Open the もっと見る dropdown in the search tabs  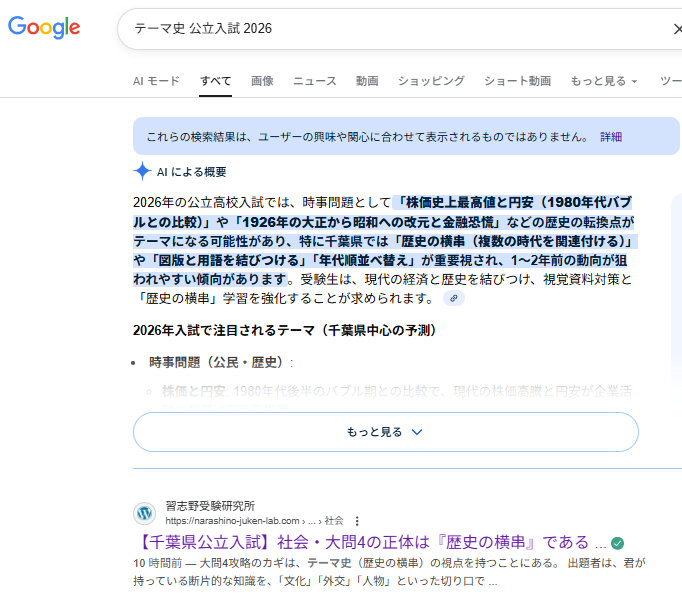coord(603,81)
